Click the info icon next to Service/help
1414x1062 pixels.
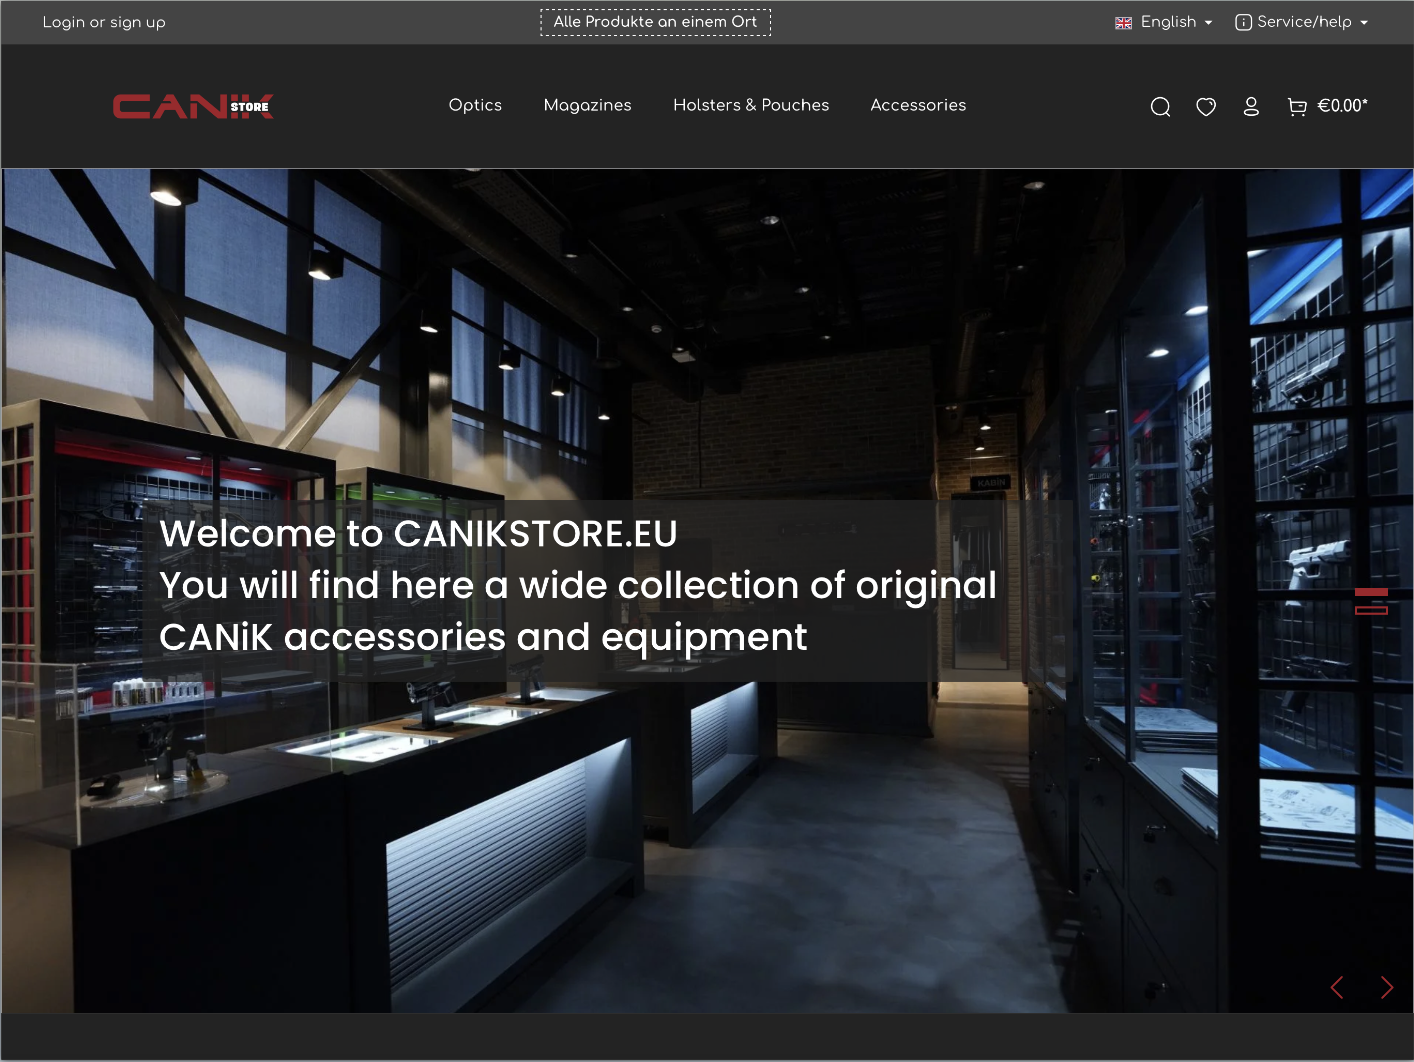[x=1243, y=22]
